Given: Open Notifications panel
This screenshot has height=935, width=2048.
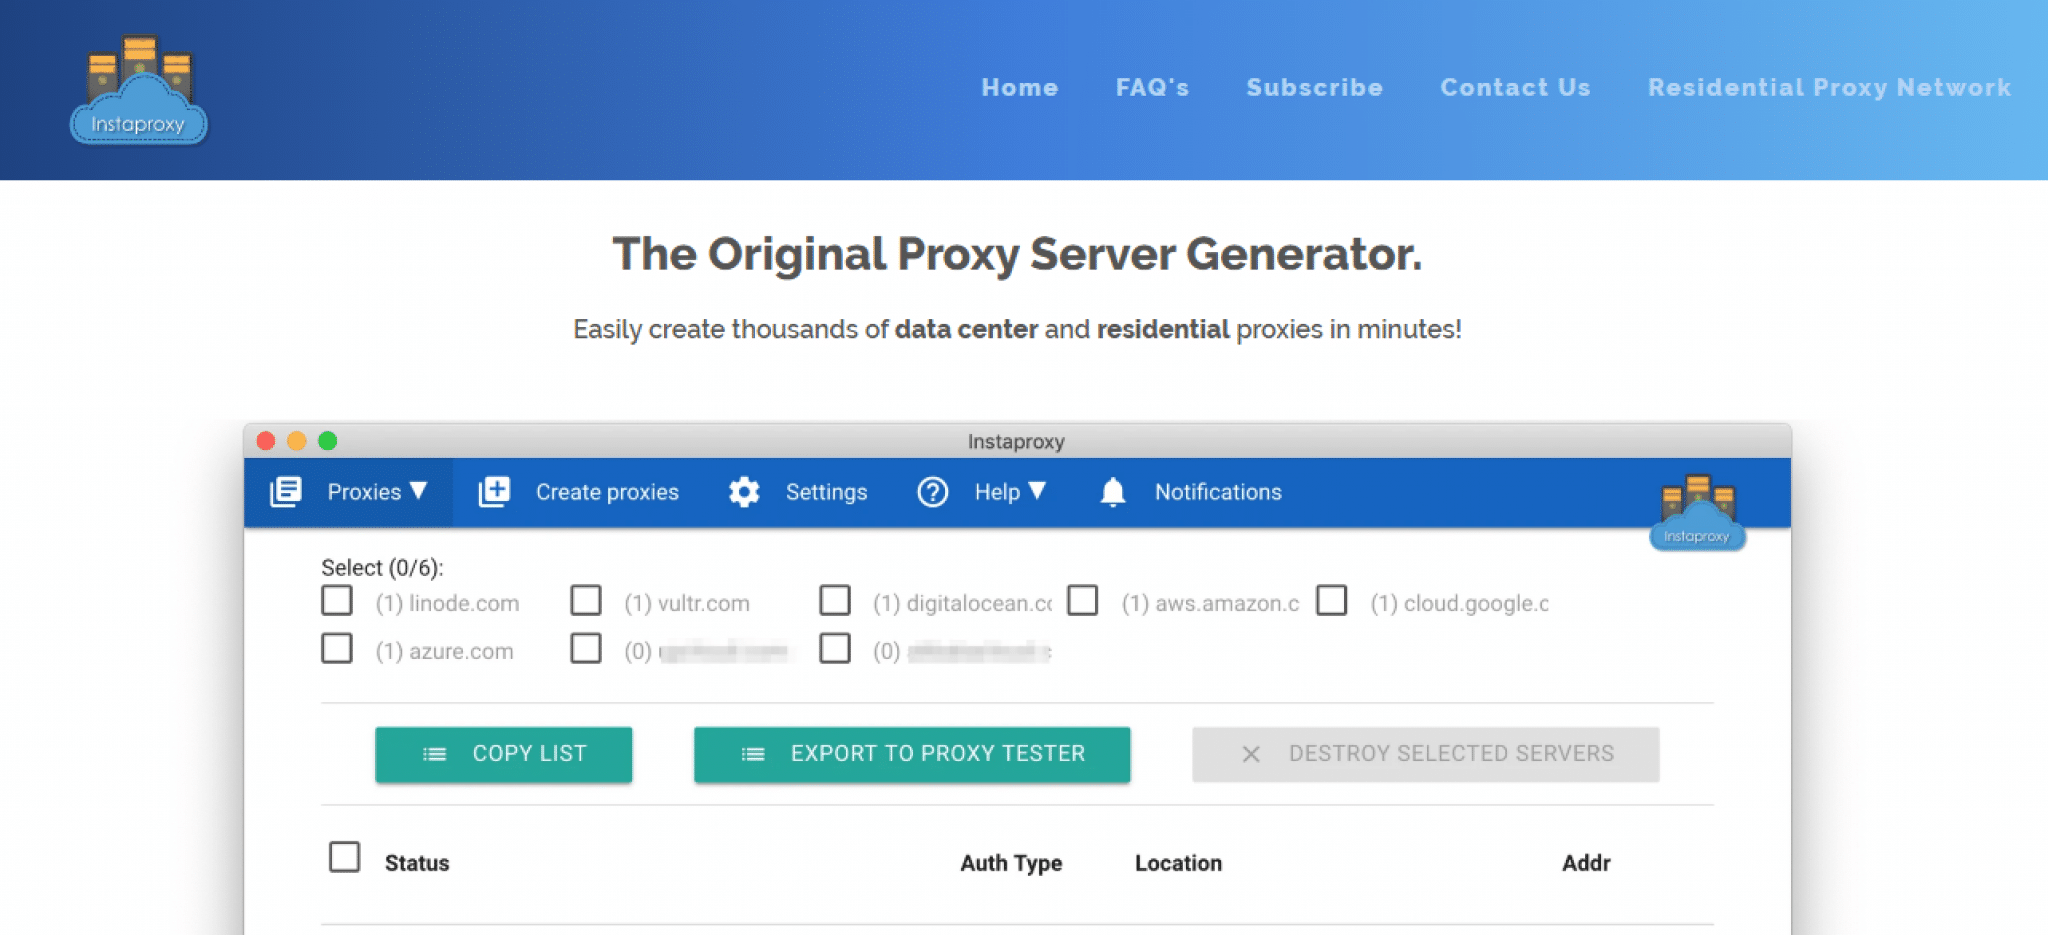Looking at the screenshot, I should point(1218,492).
